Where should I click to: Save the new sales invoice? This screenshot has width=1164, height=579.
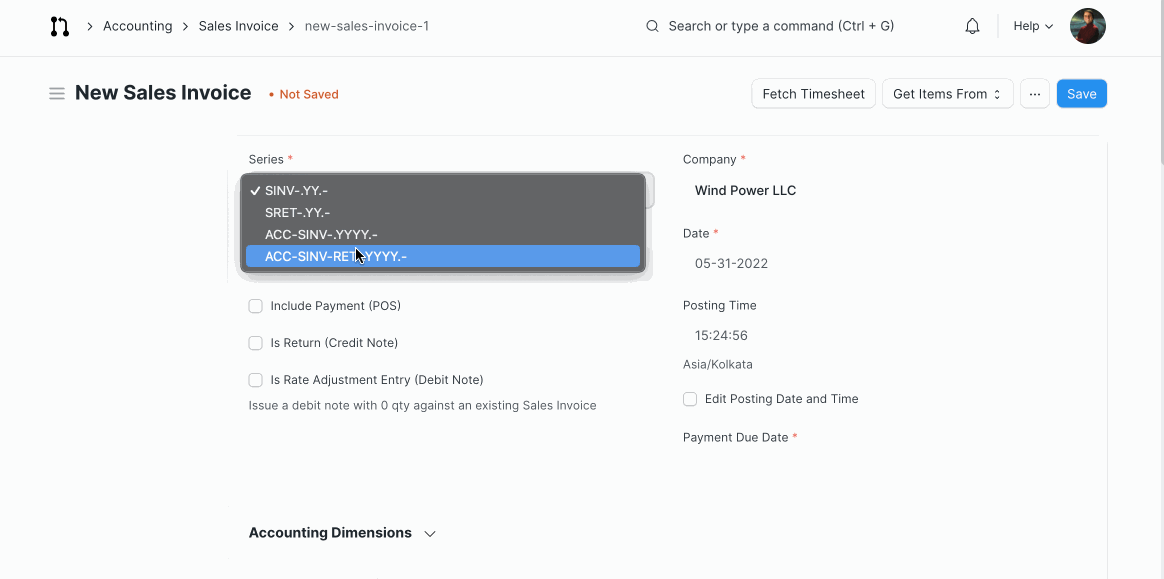coord(1081,93)
